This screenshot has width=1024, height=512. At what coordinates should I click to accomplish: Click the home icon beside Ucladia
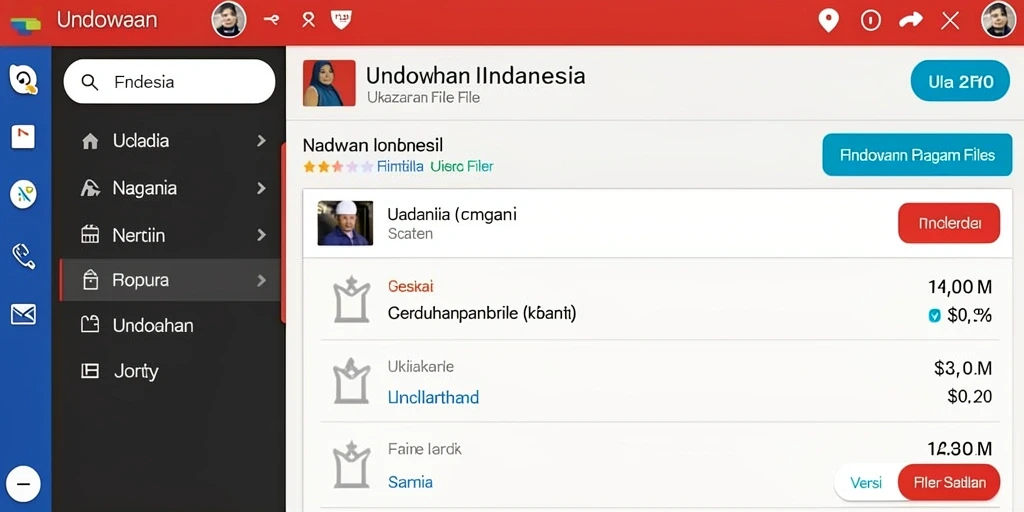(90, 141)
